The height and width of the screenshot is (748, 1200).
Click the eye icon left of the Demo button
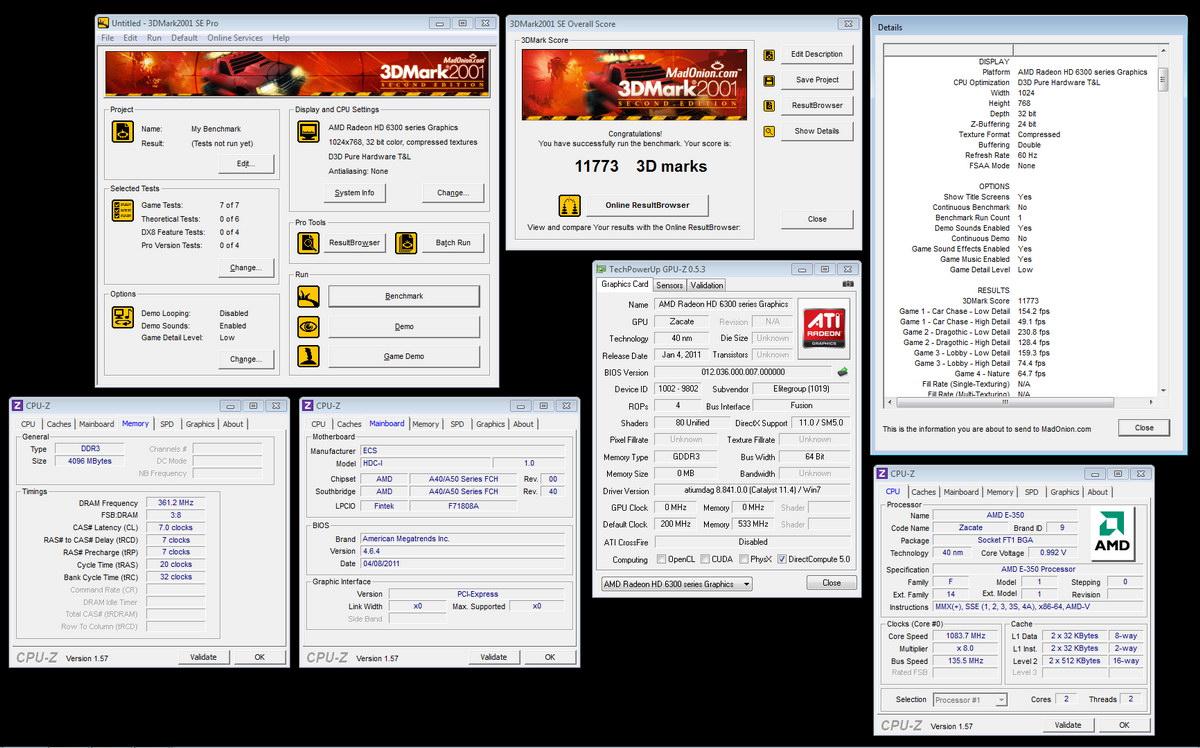click(x=309, y=326)
